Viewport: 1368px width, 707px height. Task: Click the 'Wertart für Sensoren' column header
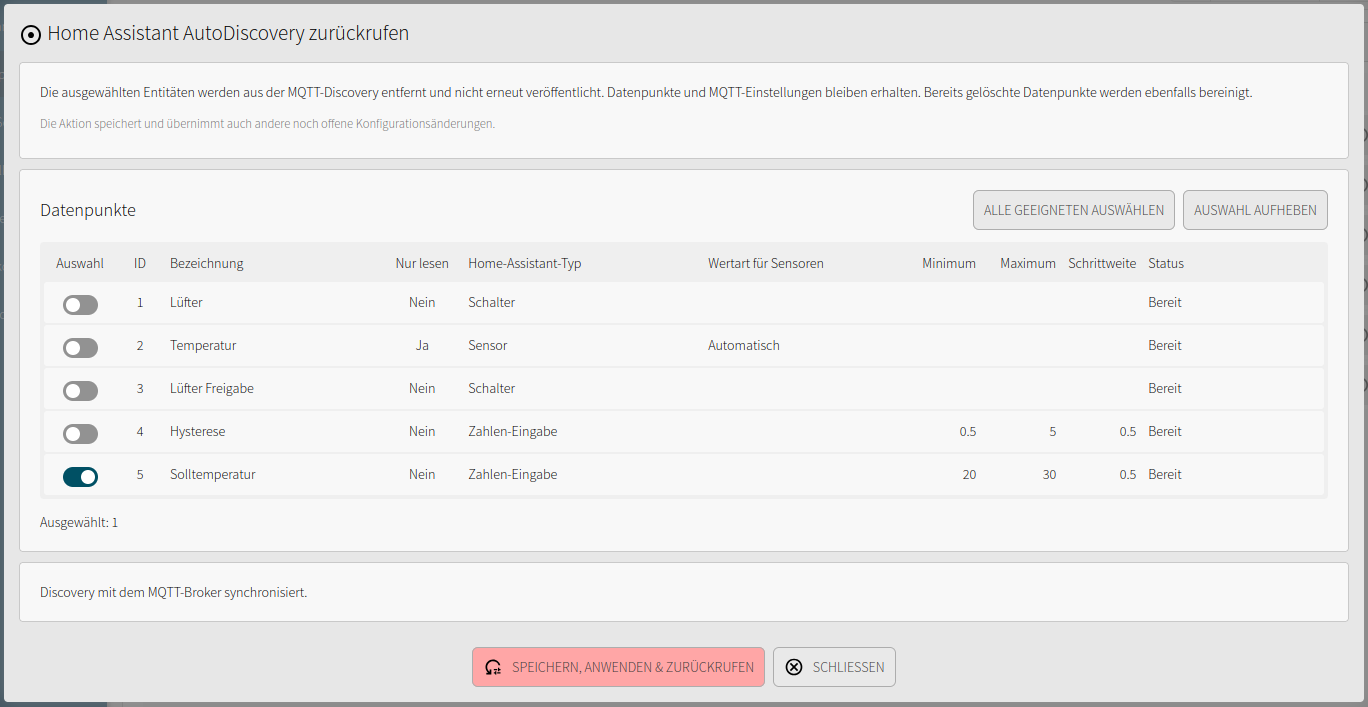(x=766, y=264)
